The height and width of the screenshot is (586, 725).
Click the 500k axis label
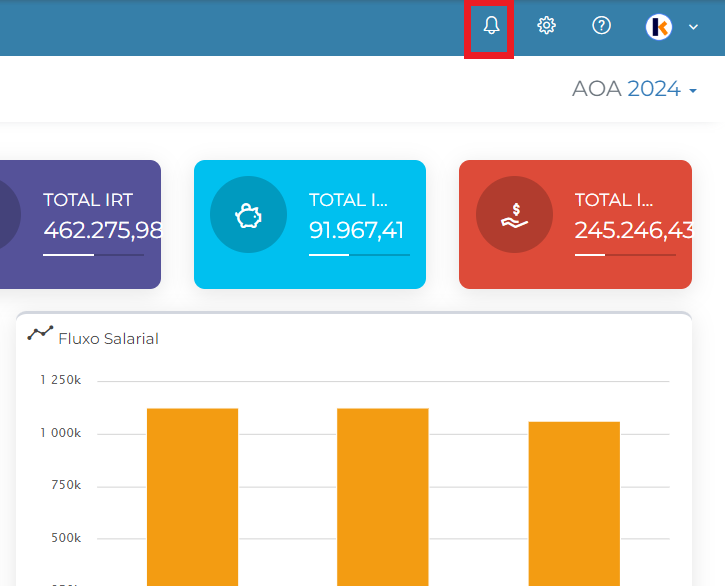tap(66, 538)
